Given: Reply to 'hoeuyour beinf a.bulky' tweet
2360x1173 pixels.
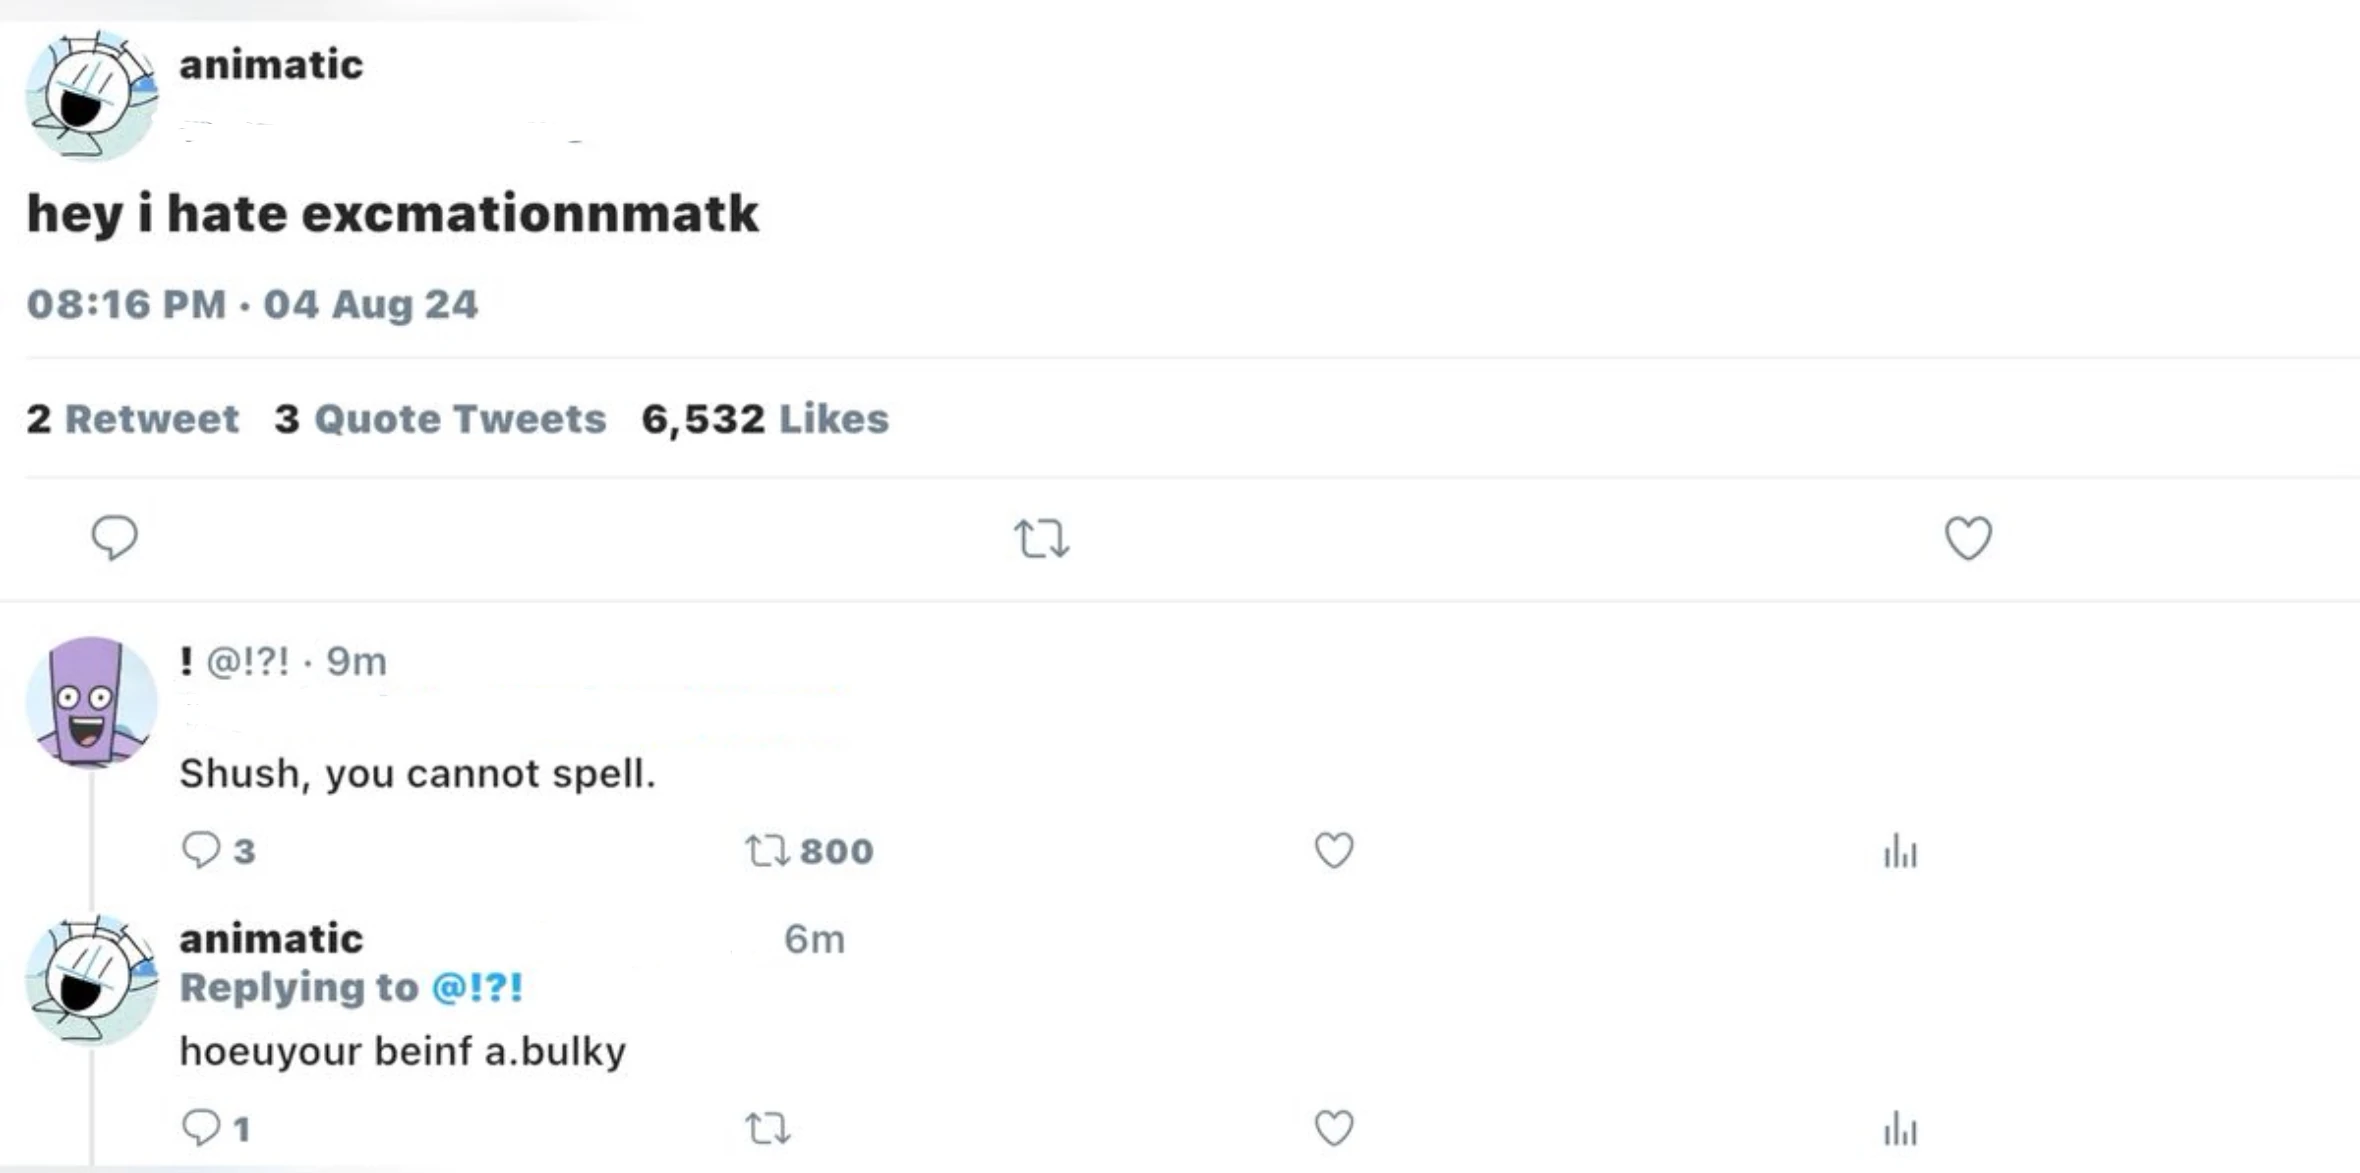Looking at the screenshot, I should click(201, 1128).
